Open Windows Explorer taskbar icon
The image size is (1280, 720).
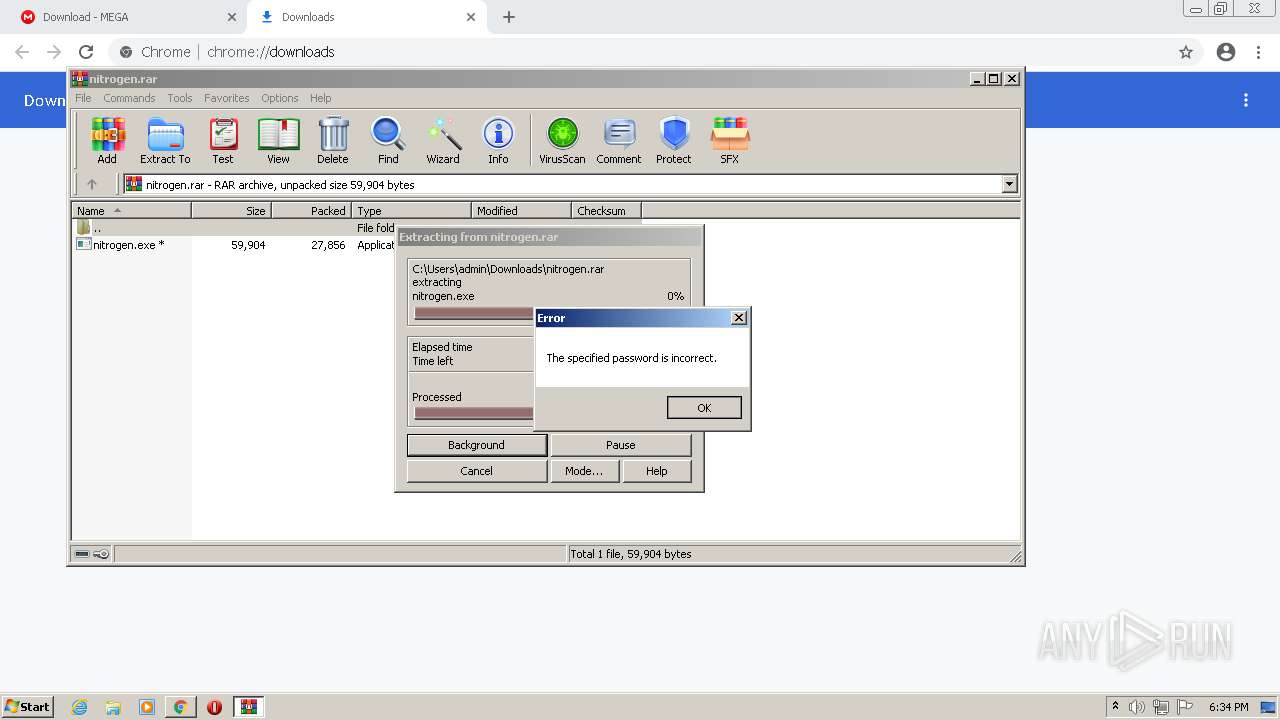pyautogui.click(x=113, y=707)
